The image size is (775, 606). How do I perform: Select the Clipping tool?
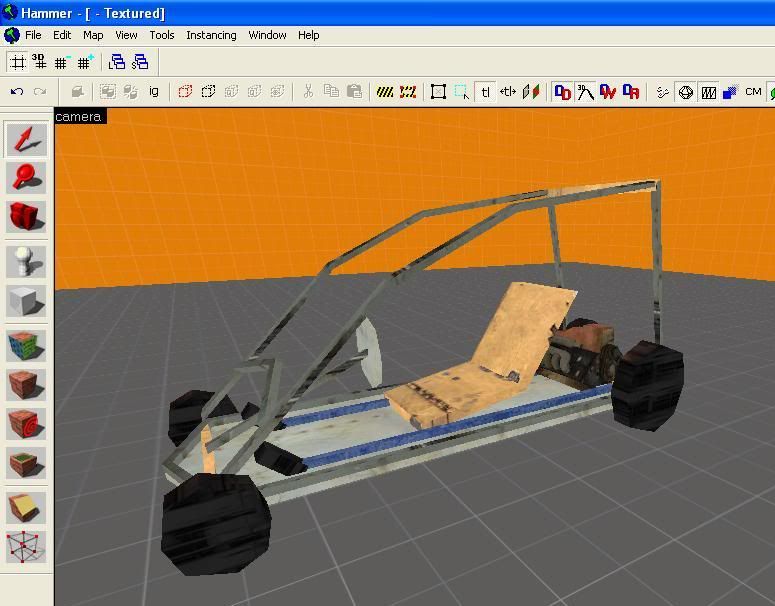(27, 509)
